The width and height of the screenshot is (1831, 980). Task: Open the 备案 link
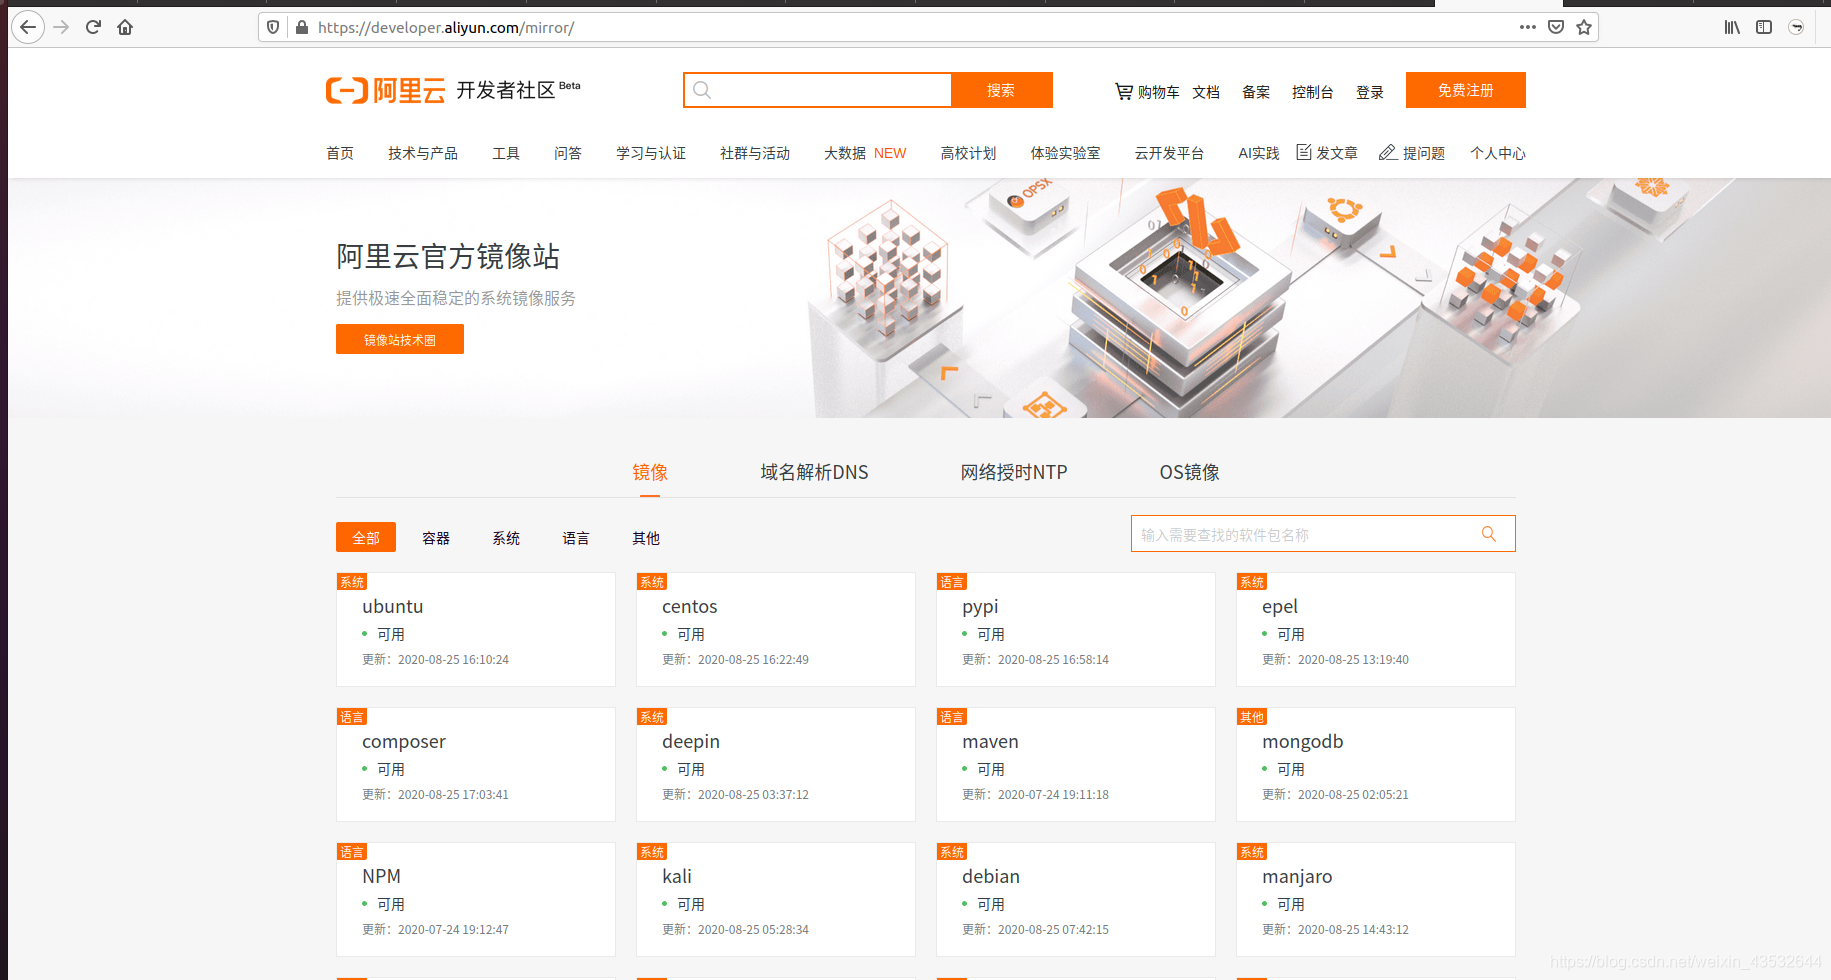click(x=1256, y=92)
